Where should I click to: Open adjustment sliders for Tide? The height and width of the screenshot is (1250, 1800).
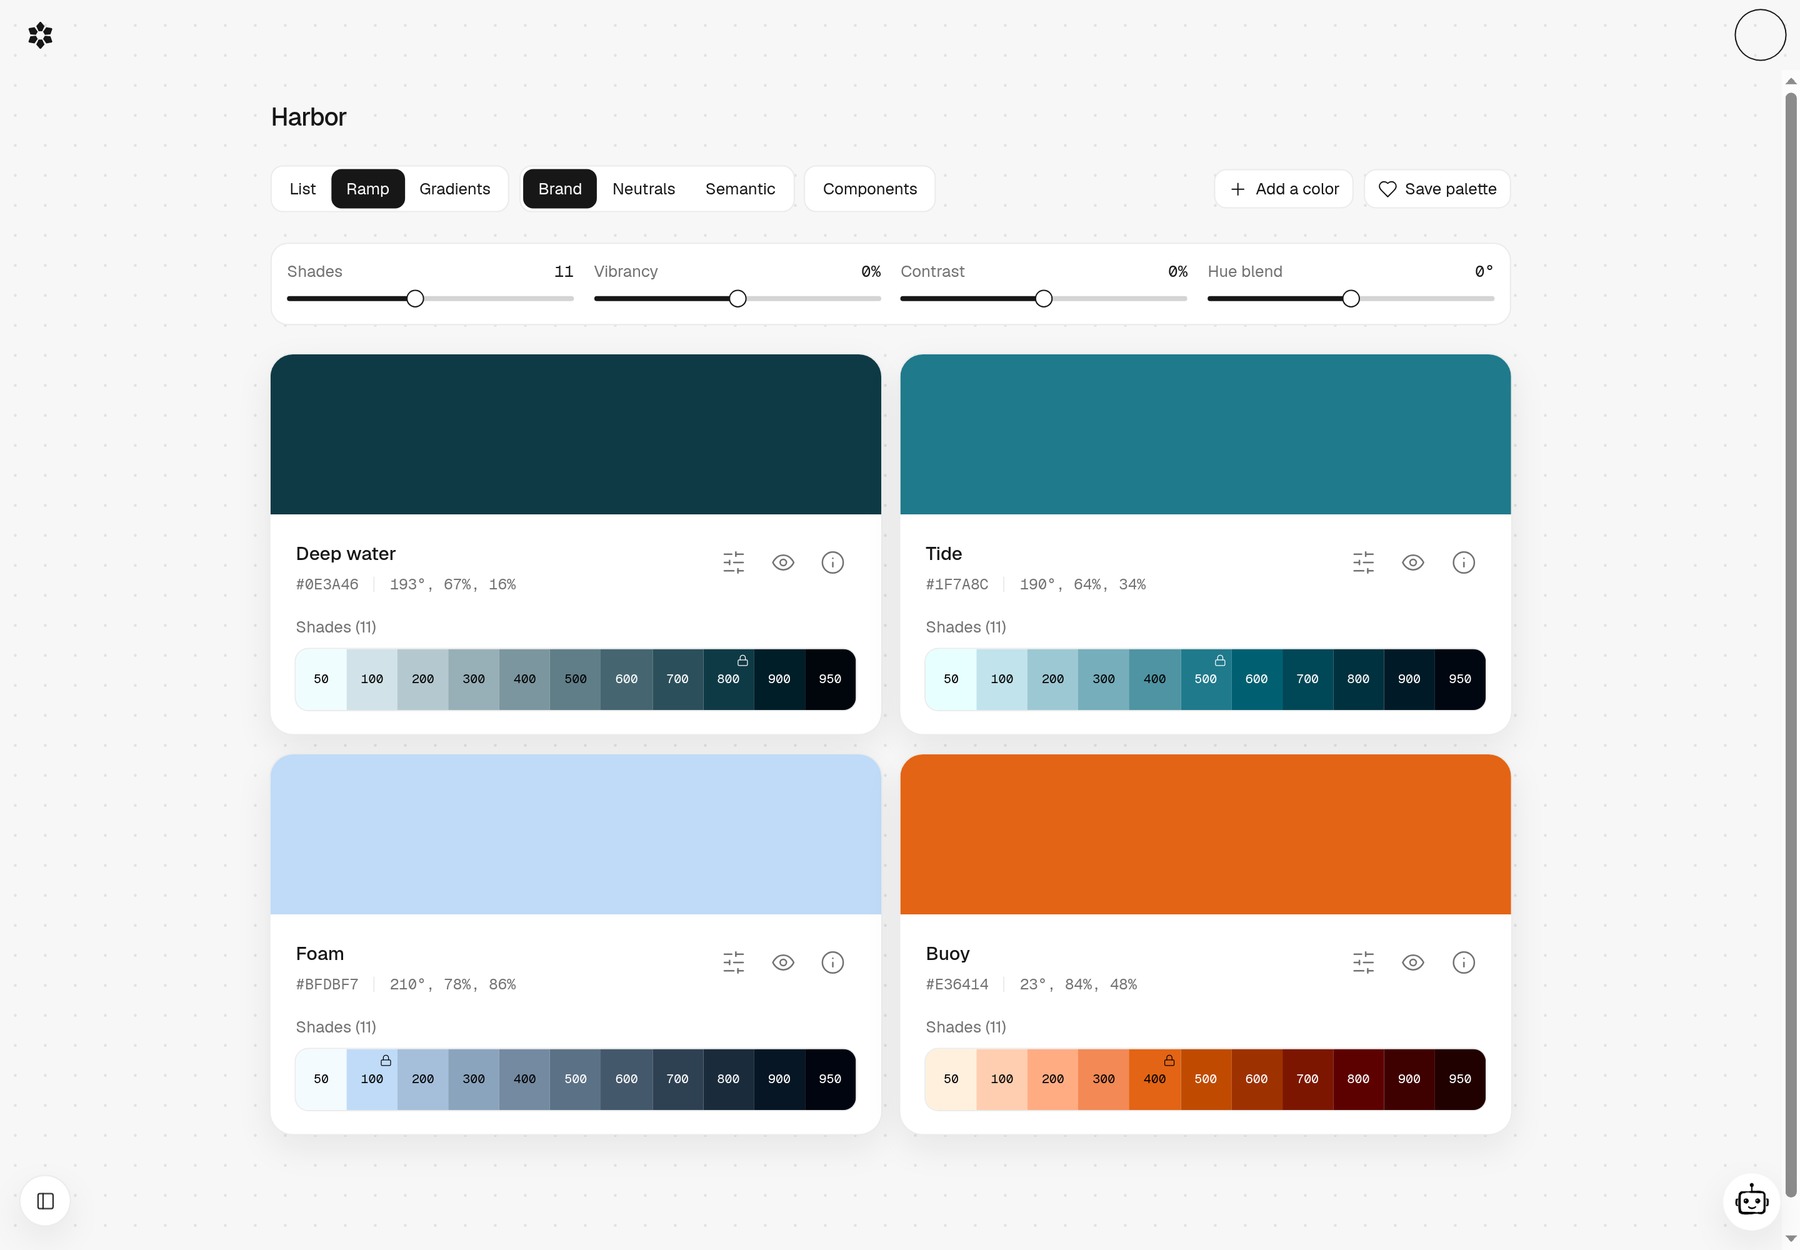coord(1364,563)
